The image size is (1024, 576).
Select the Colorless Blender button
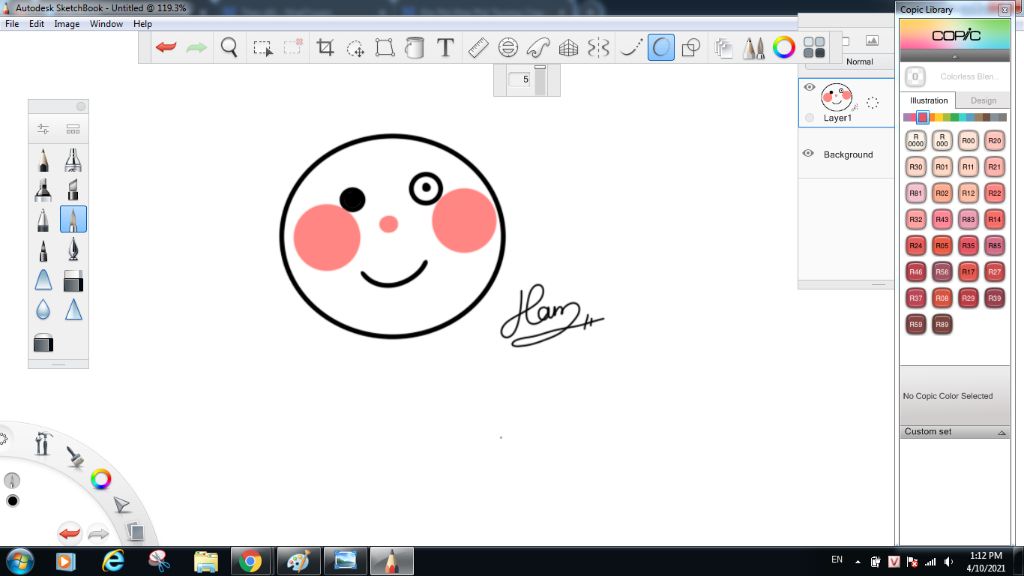[x=915, y=76]
